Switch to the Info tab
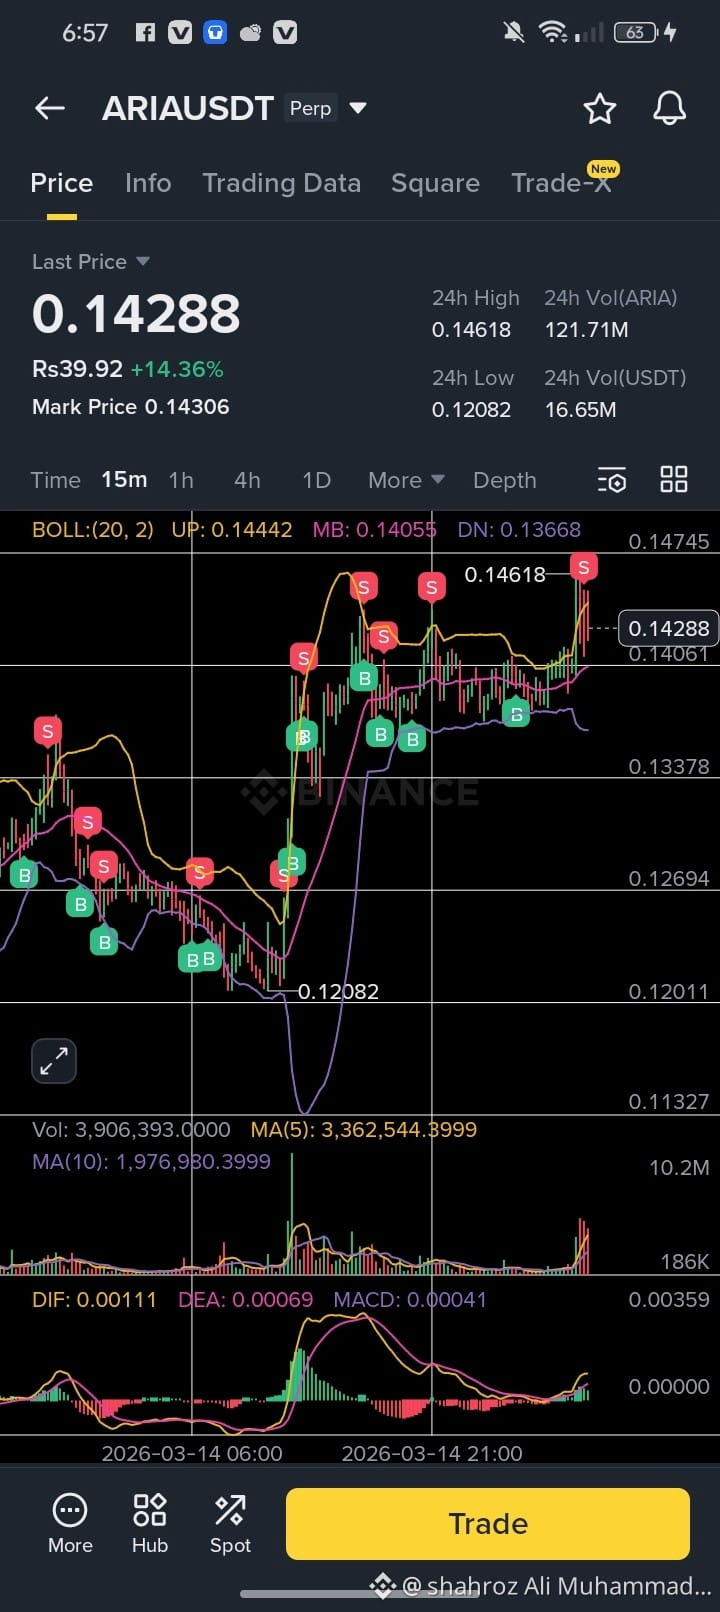 click(148, 183)
